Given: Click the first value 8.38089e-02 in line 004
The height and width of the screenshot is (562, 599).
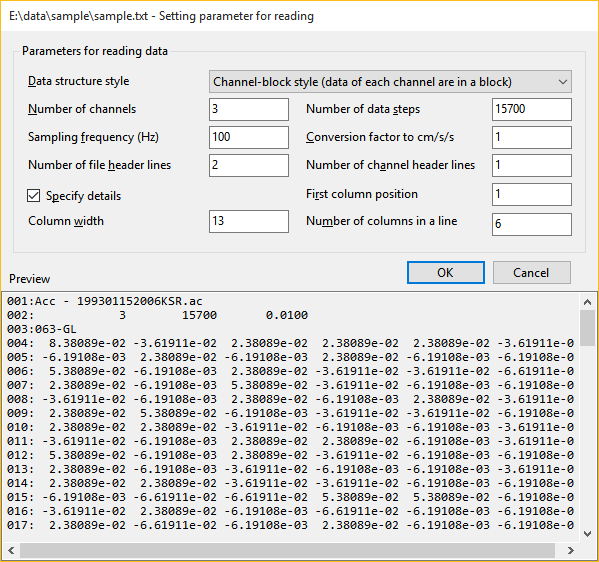Looking at the screenshot, I should (87, 343).
